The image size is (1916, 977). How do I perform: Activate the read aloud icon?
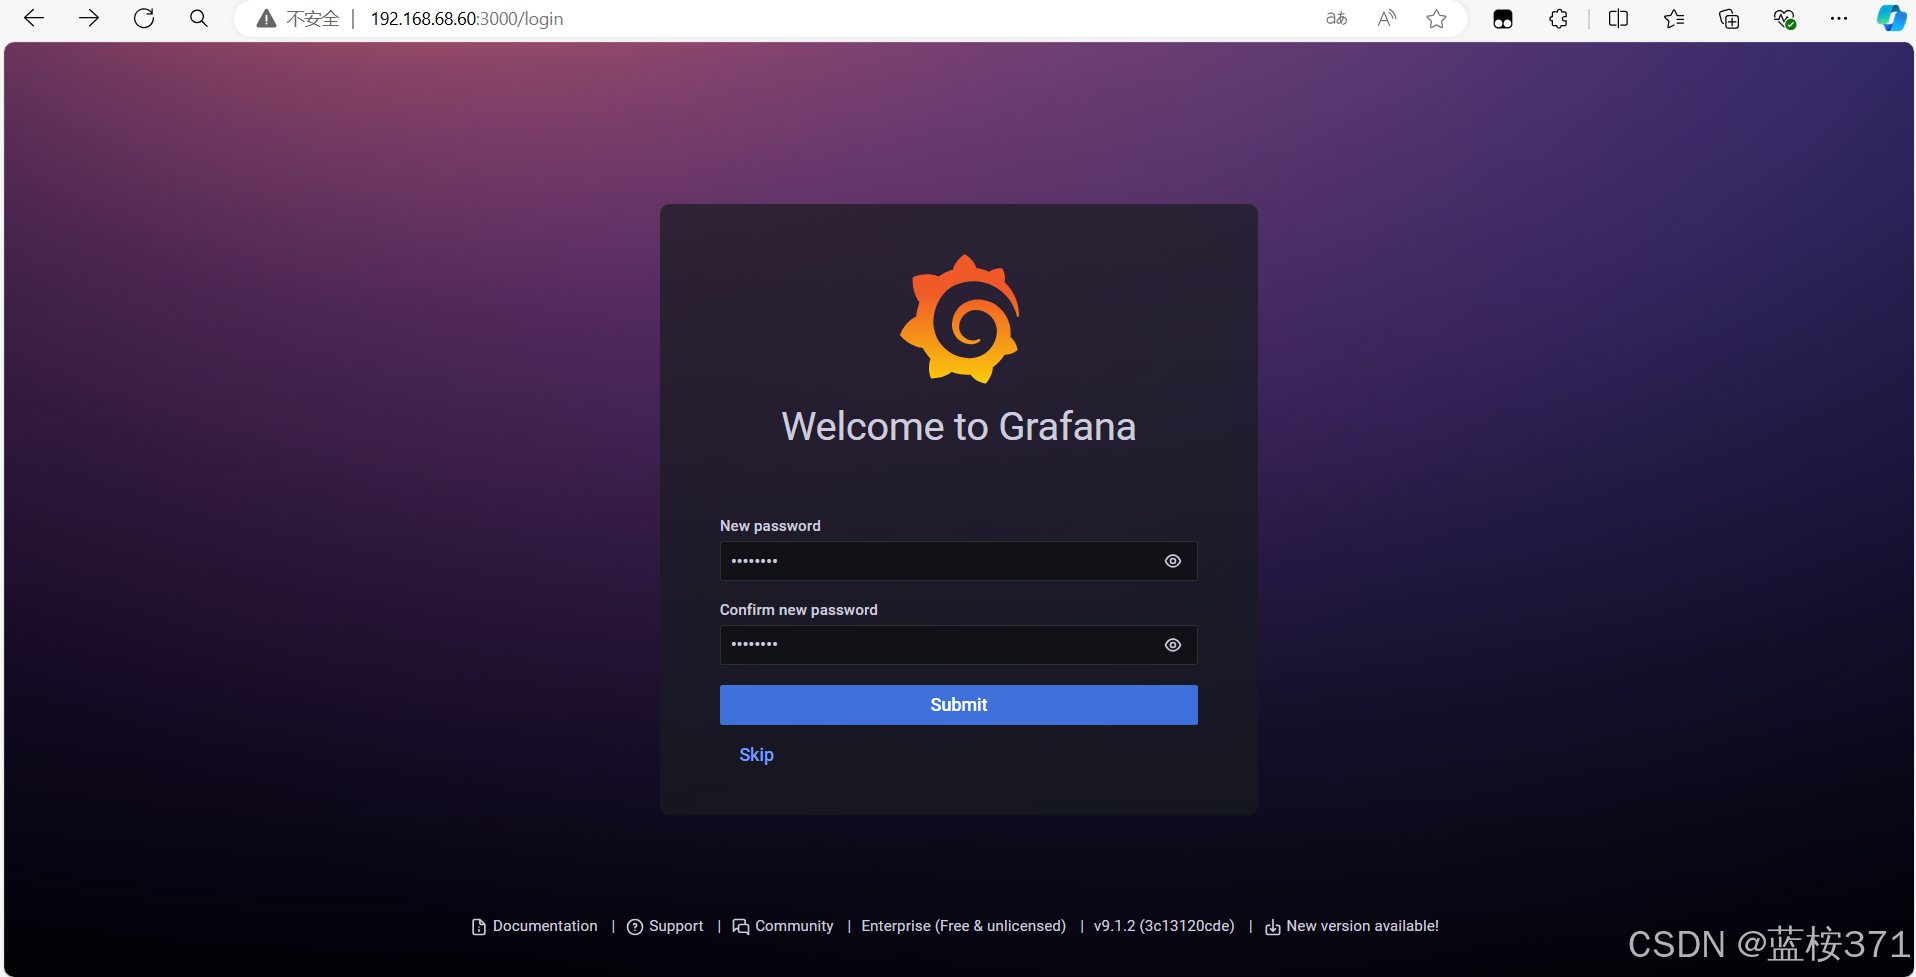point(1387,18)
